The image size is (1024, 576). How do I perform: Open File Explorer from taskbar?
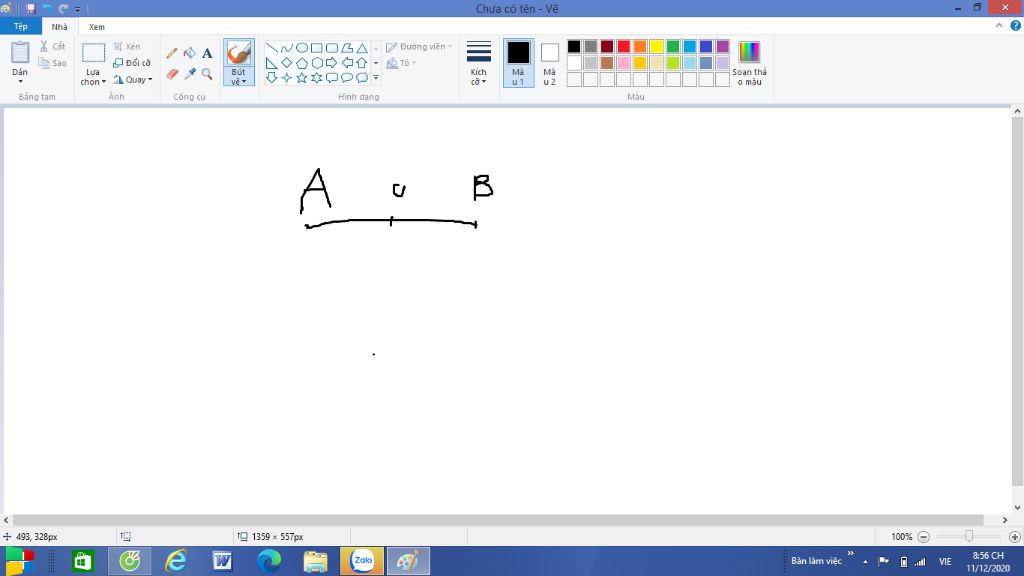[x=315, y=561]
